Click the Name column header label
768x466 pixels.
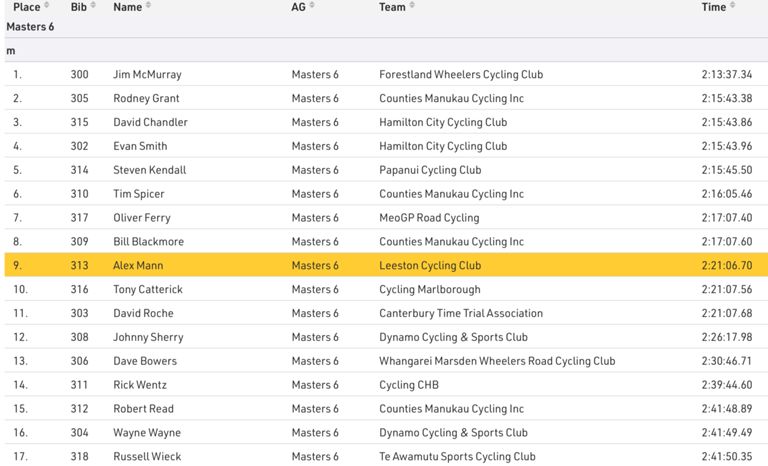click(127, 7)
